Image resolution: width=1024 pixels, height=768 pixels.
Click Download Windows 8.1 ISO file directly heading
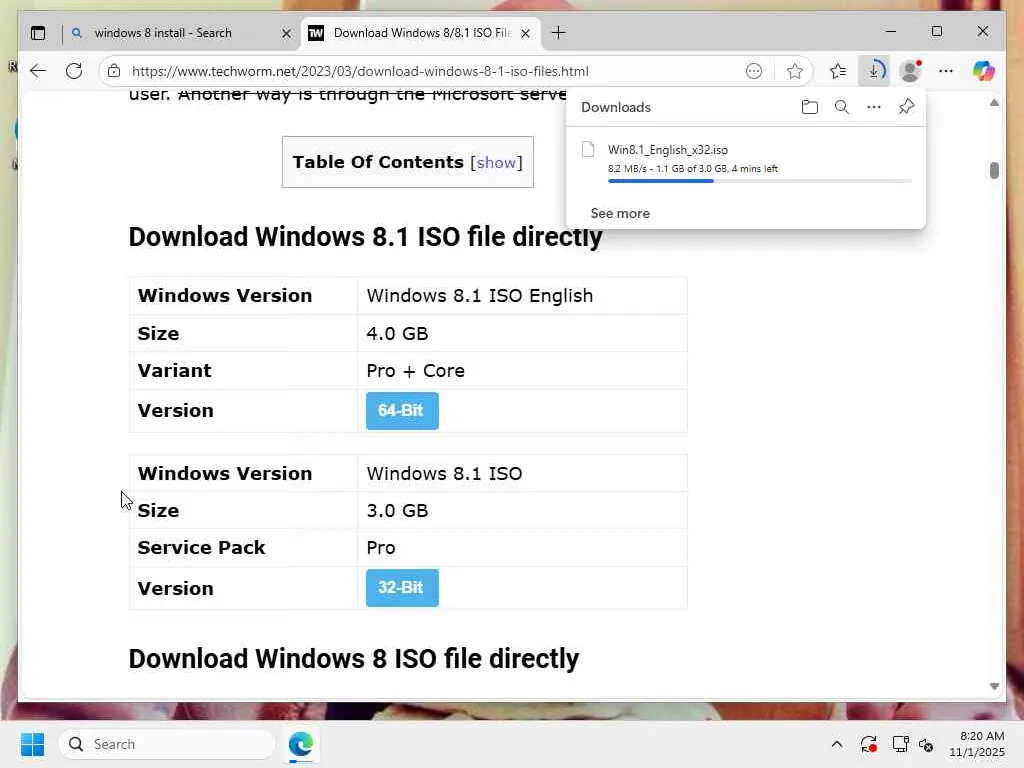365,236
